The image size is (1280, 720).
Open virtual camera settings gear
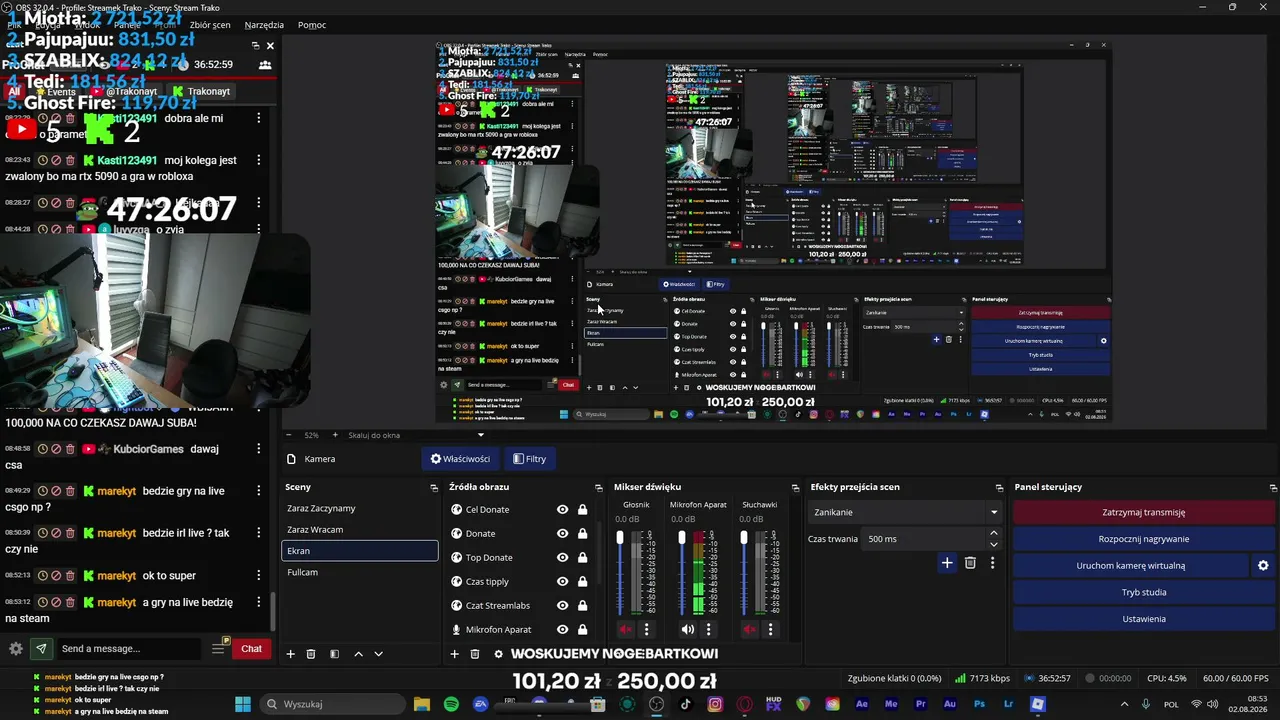tap(1263, 566)
